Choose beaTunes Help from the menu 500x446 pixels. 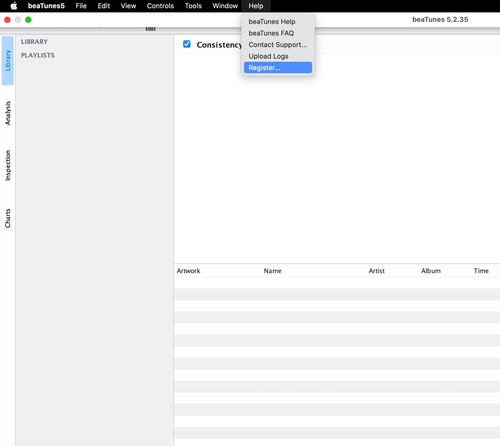pos(278,22)
